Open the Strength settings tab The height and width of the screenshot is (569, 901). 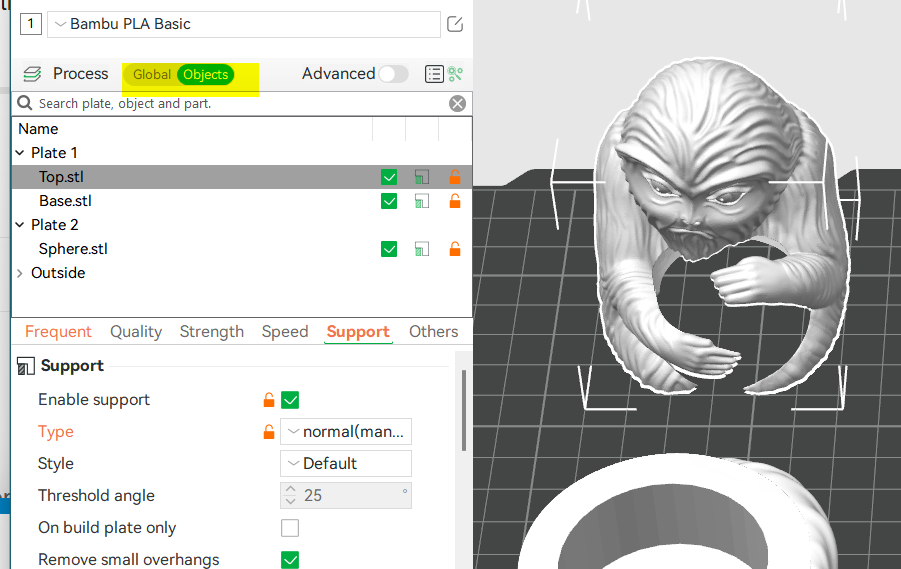click(211, 332)
